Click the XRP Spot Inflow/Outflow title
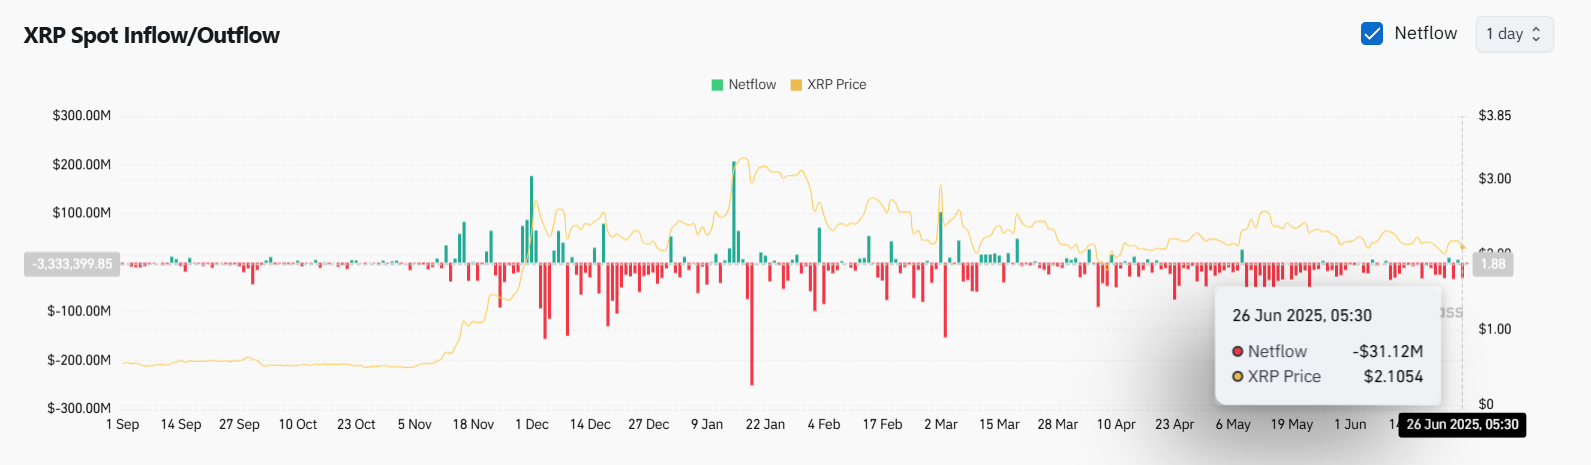Viewport: 1591px width, 465px height. coord(152,36)
